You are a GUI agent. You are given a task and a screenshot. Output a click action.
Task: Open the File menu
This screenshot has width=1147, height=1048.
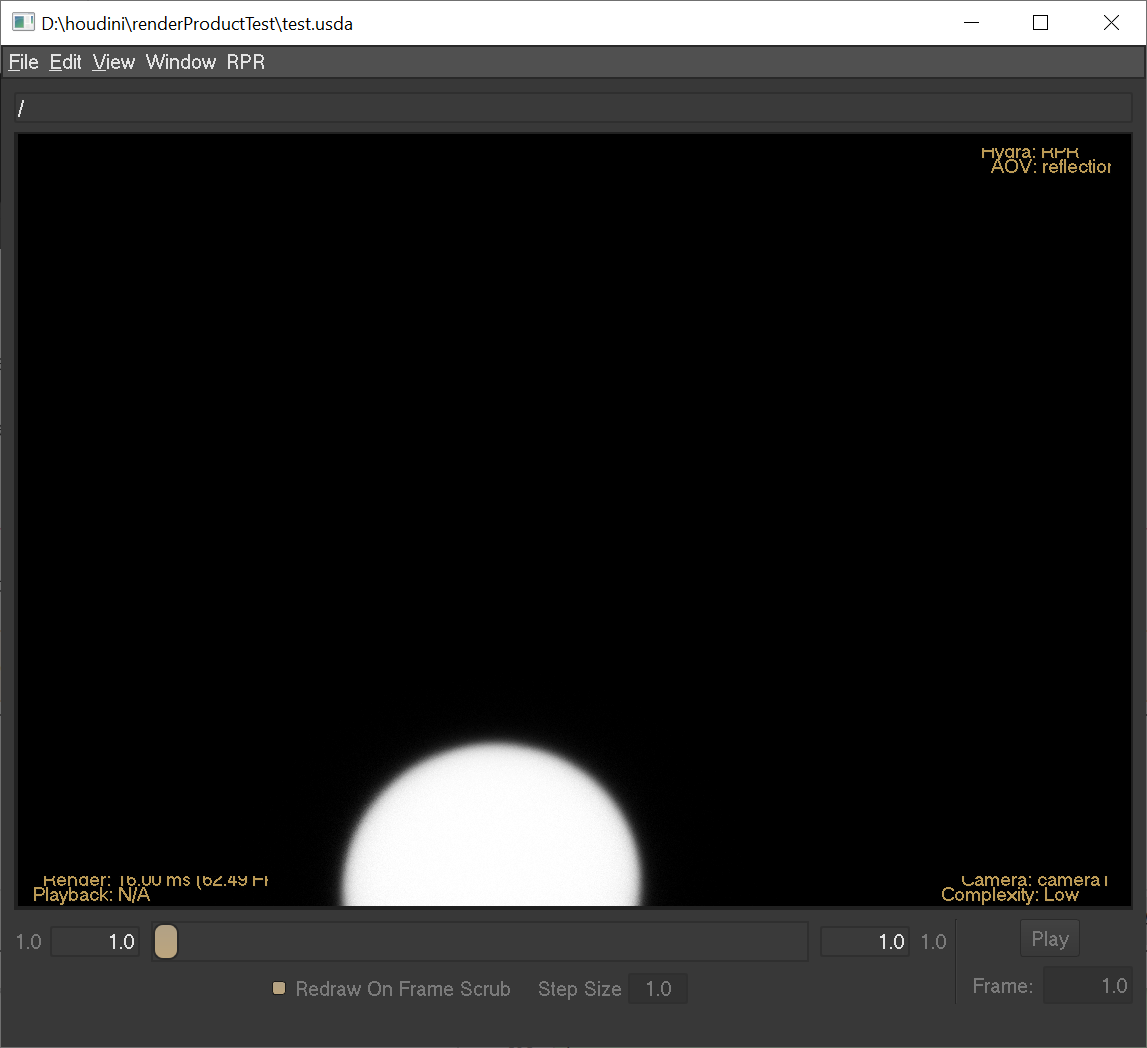tap(23, 61)
